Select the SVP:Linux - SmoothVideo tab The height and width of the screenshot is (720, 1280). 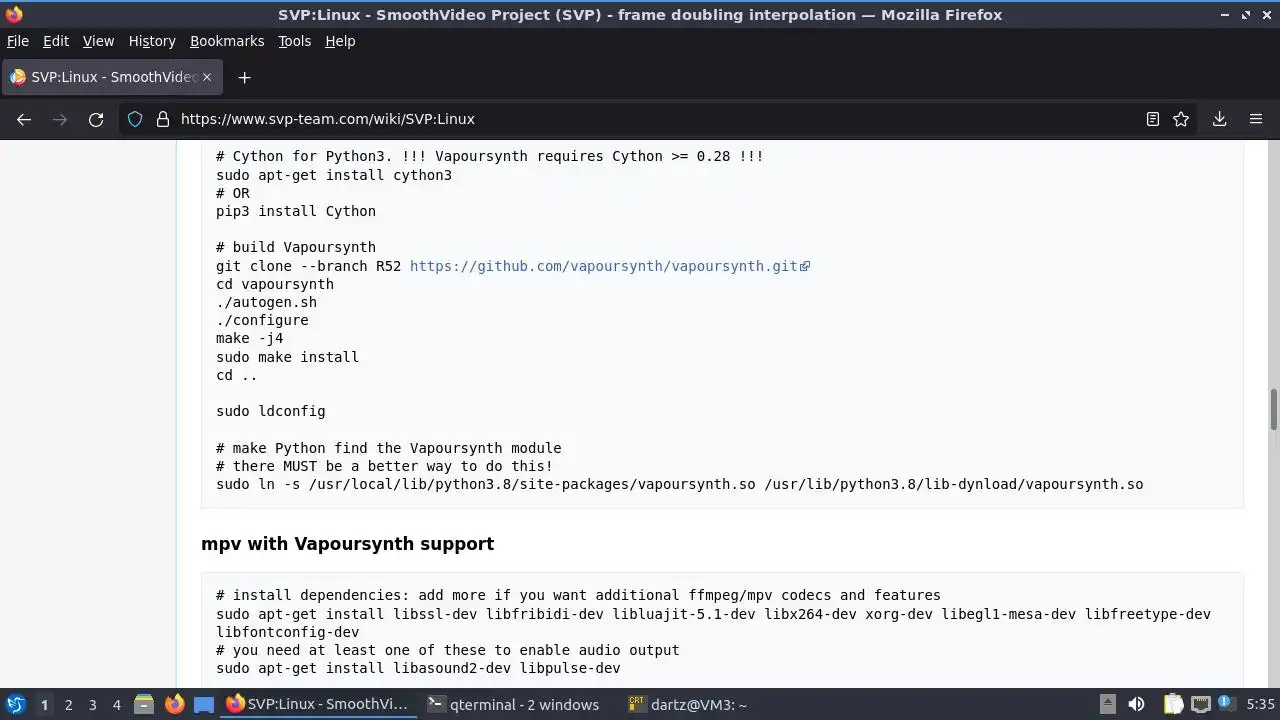[x=112, y=77]
